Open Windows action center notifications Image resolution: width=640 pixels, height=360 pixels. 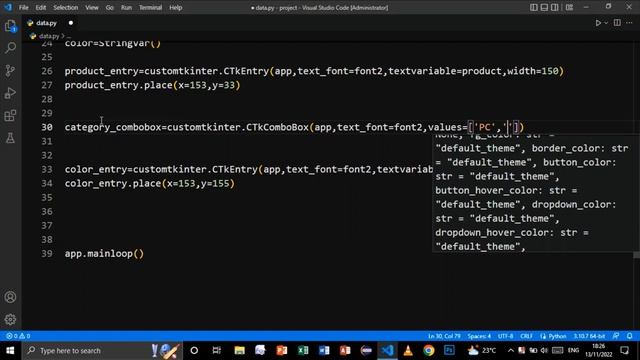(x=624, y=351)
